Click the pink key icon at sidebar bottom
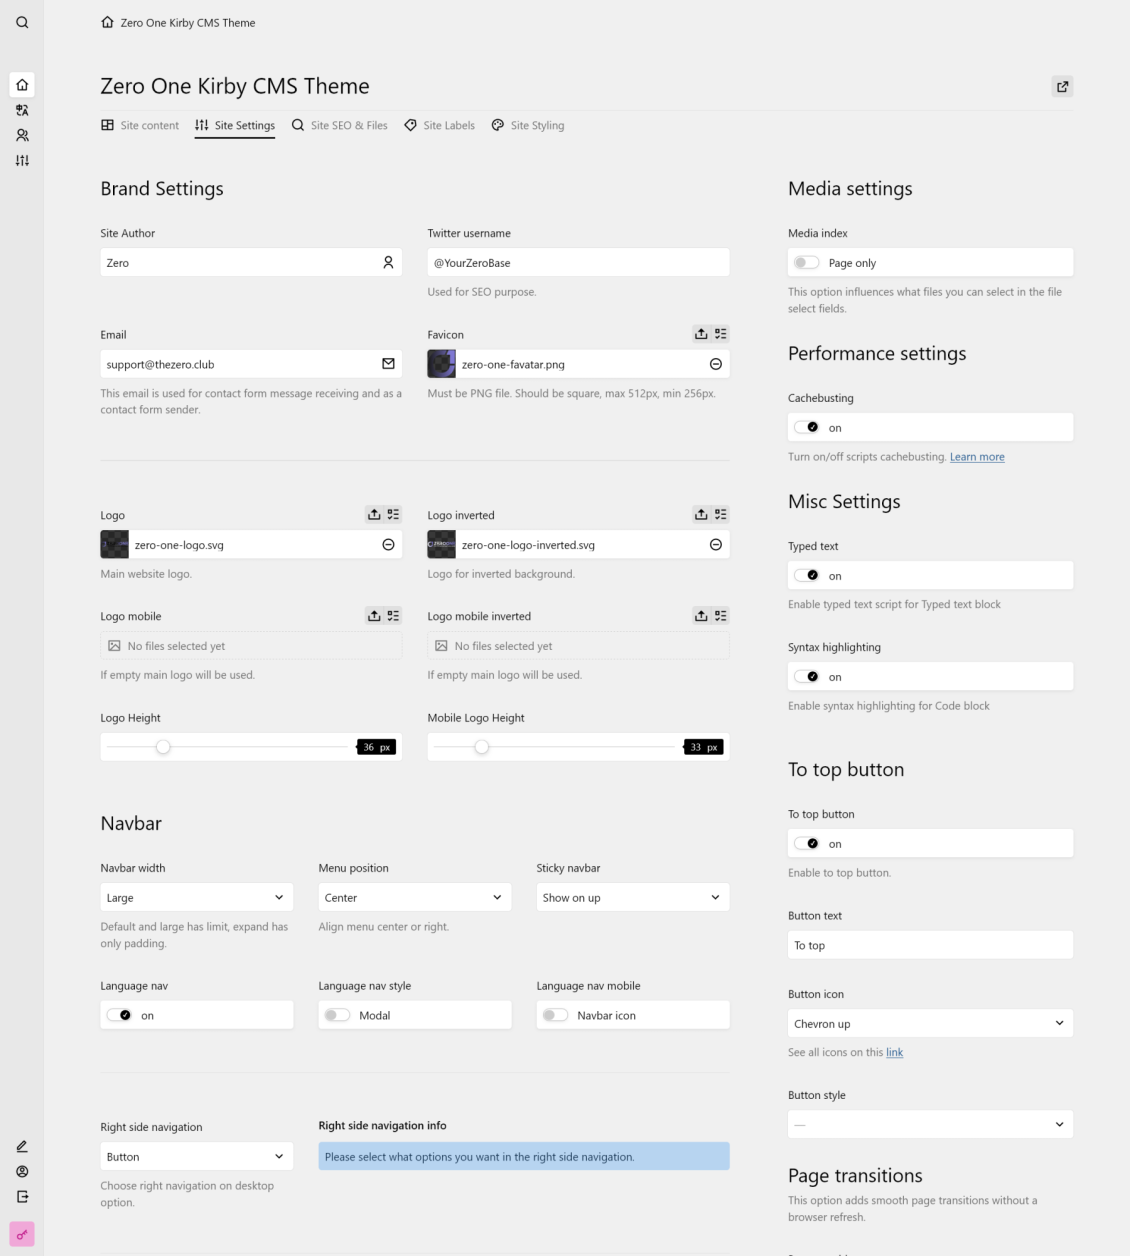Viewport: 1130px width, 1256px height. coord(22,1232)
